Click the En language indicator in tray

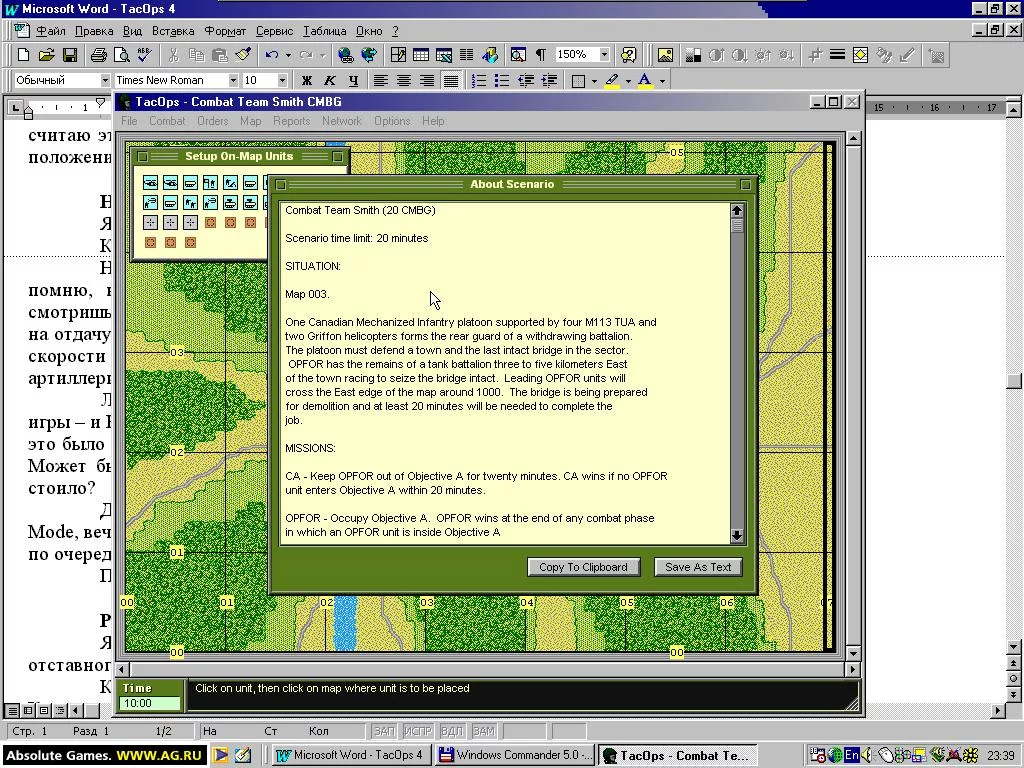(x=852, y=755)
